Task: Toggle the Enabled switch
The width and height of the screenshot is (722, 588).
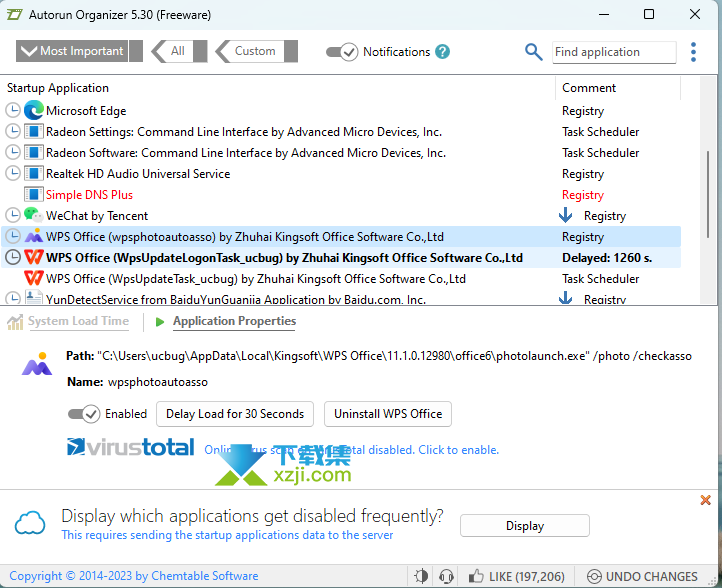Action: (x=84, y=414)
